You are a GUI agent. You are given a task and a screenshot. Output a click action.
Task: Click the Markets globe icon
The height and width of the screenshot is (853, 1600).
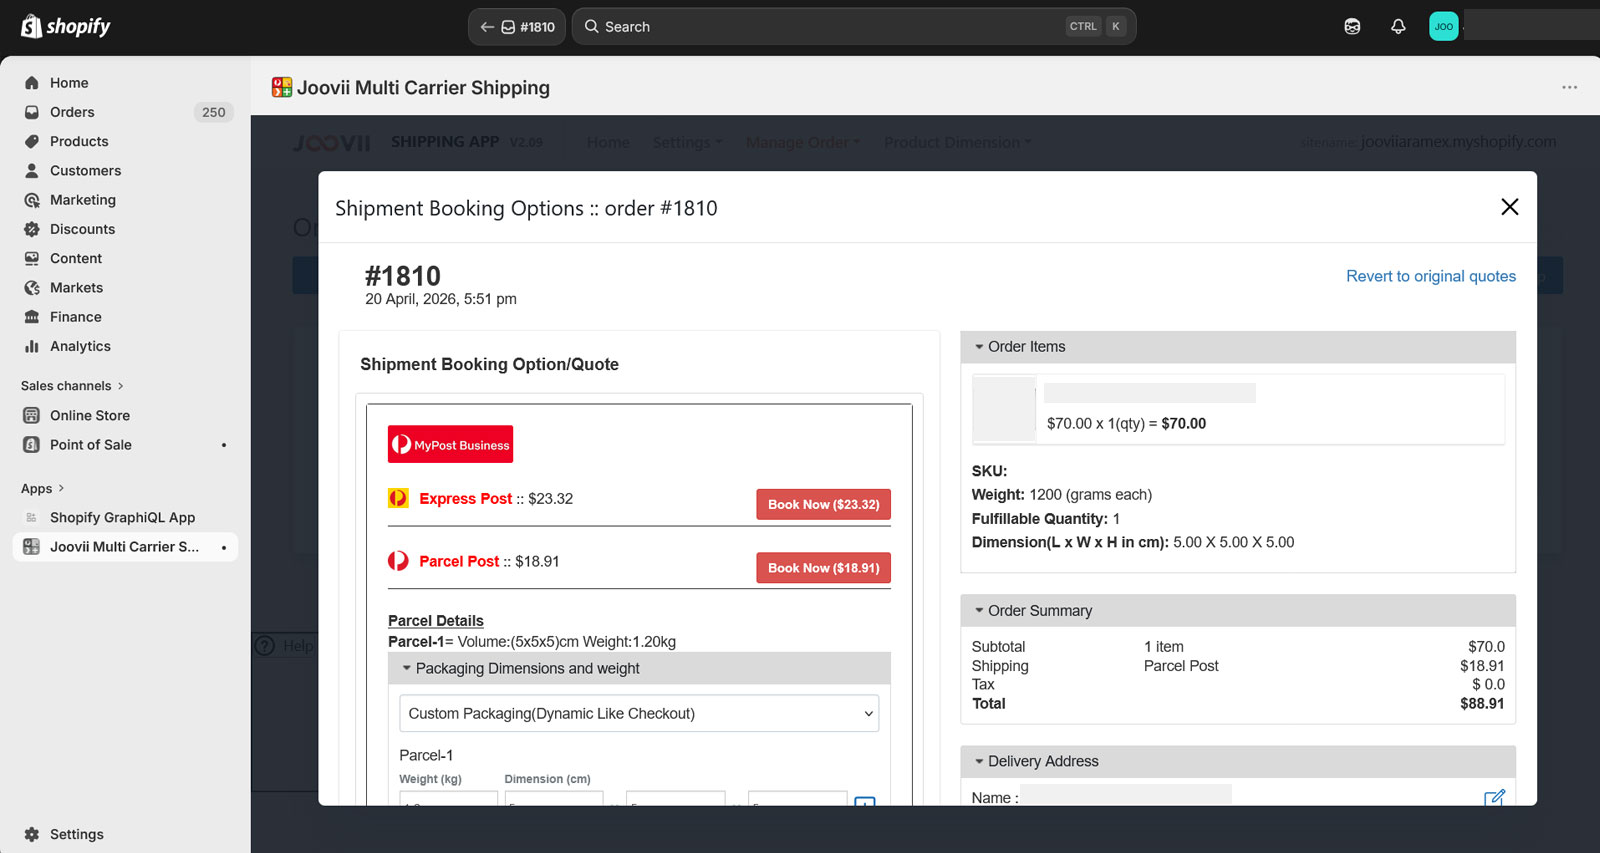32,288
